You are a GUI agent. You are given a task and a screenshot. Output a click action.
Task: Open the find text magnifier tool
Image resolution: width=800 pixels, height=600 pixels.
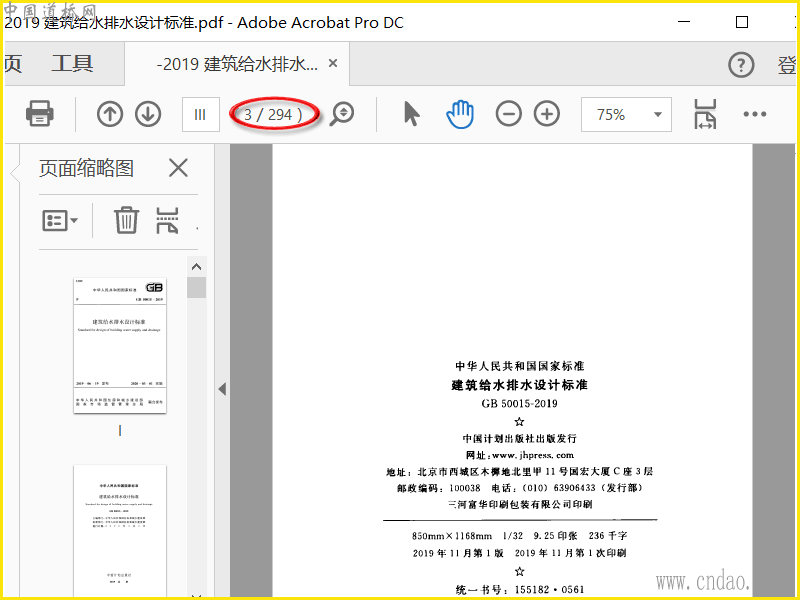point(341,114)
